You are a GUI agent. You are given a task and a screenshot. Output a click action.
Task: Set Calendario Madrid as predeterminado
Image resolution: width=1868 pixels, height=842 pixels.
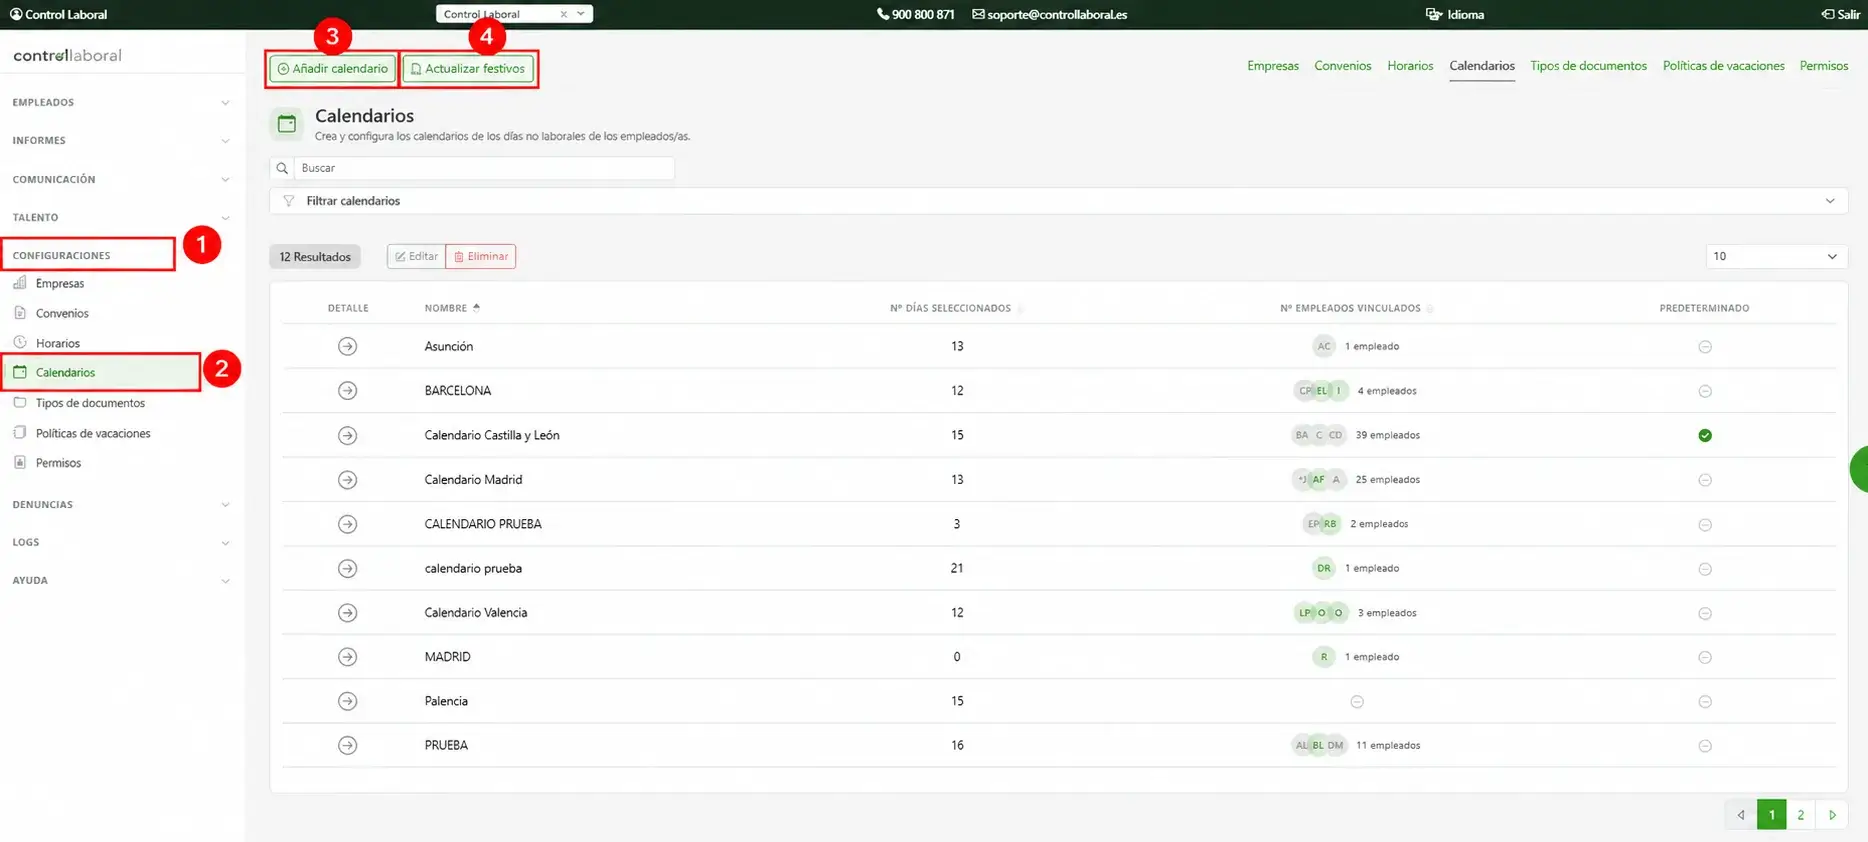pyautogui.click(x=1705, y=480)
